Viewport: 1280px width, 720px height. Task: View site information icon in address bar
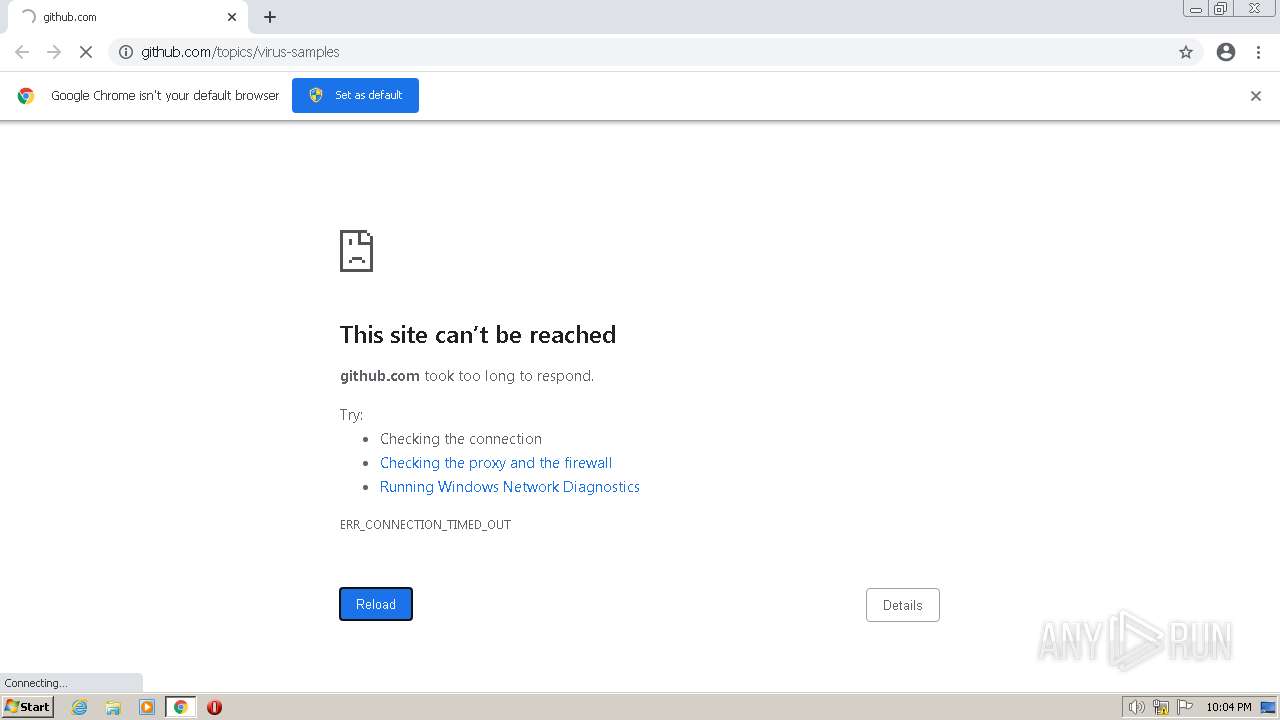point(126,52)
